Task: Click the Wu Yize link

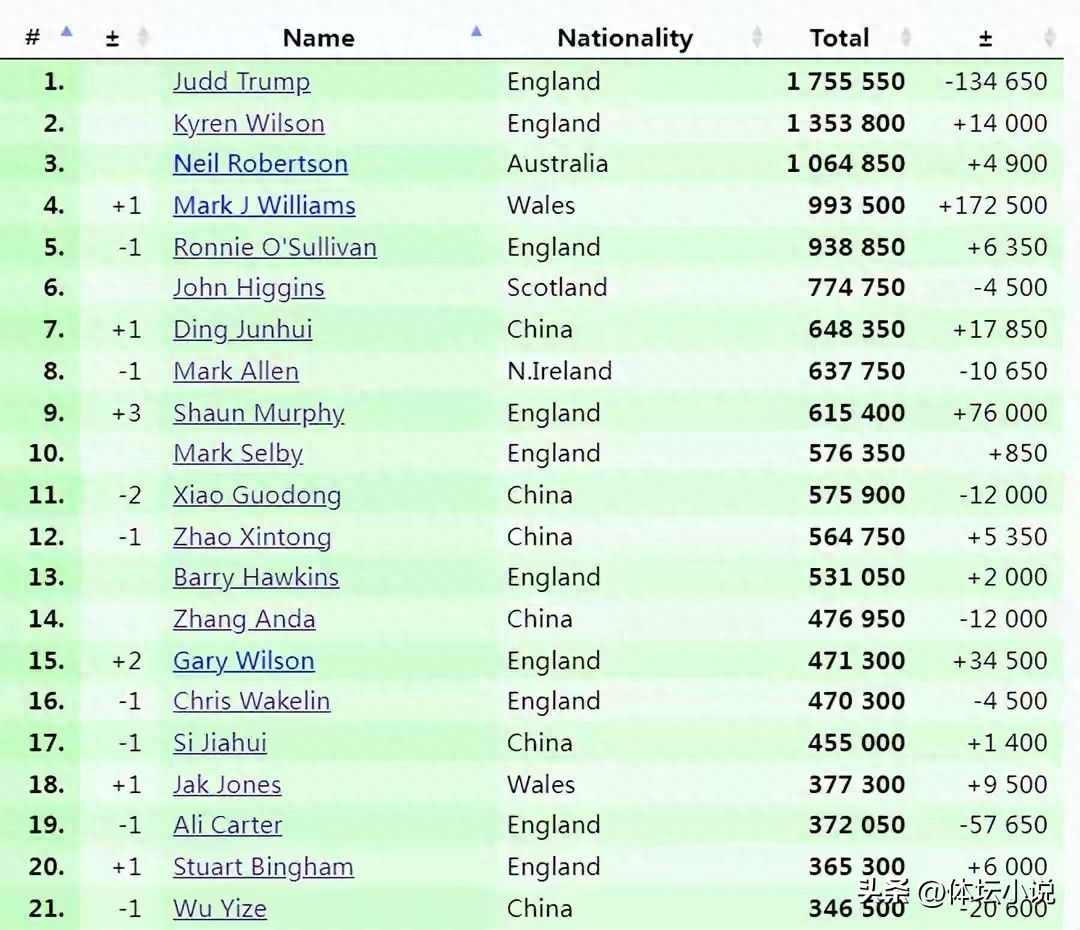Action: click(x=220, y=909)
